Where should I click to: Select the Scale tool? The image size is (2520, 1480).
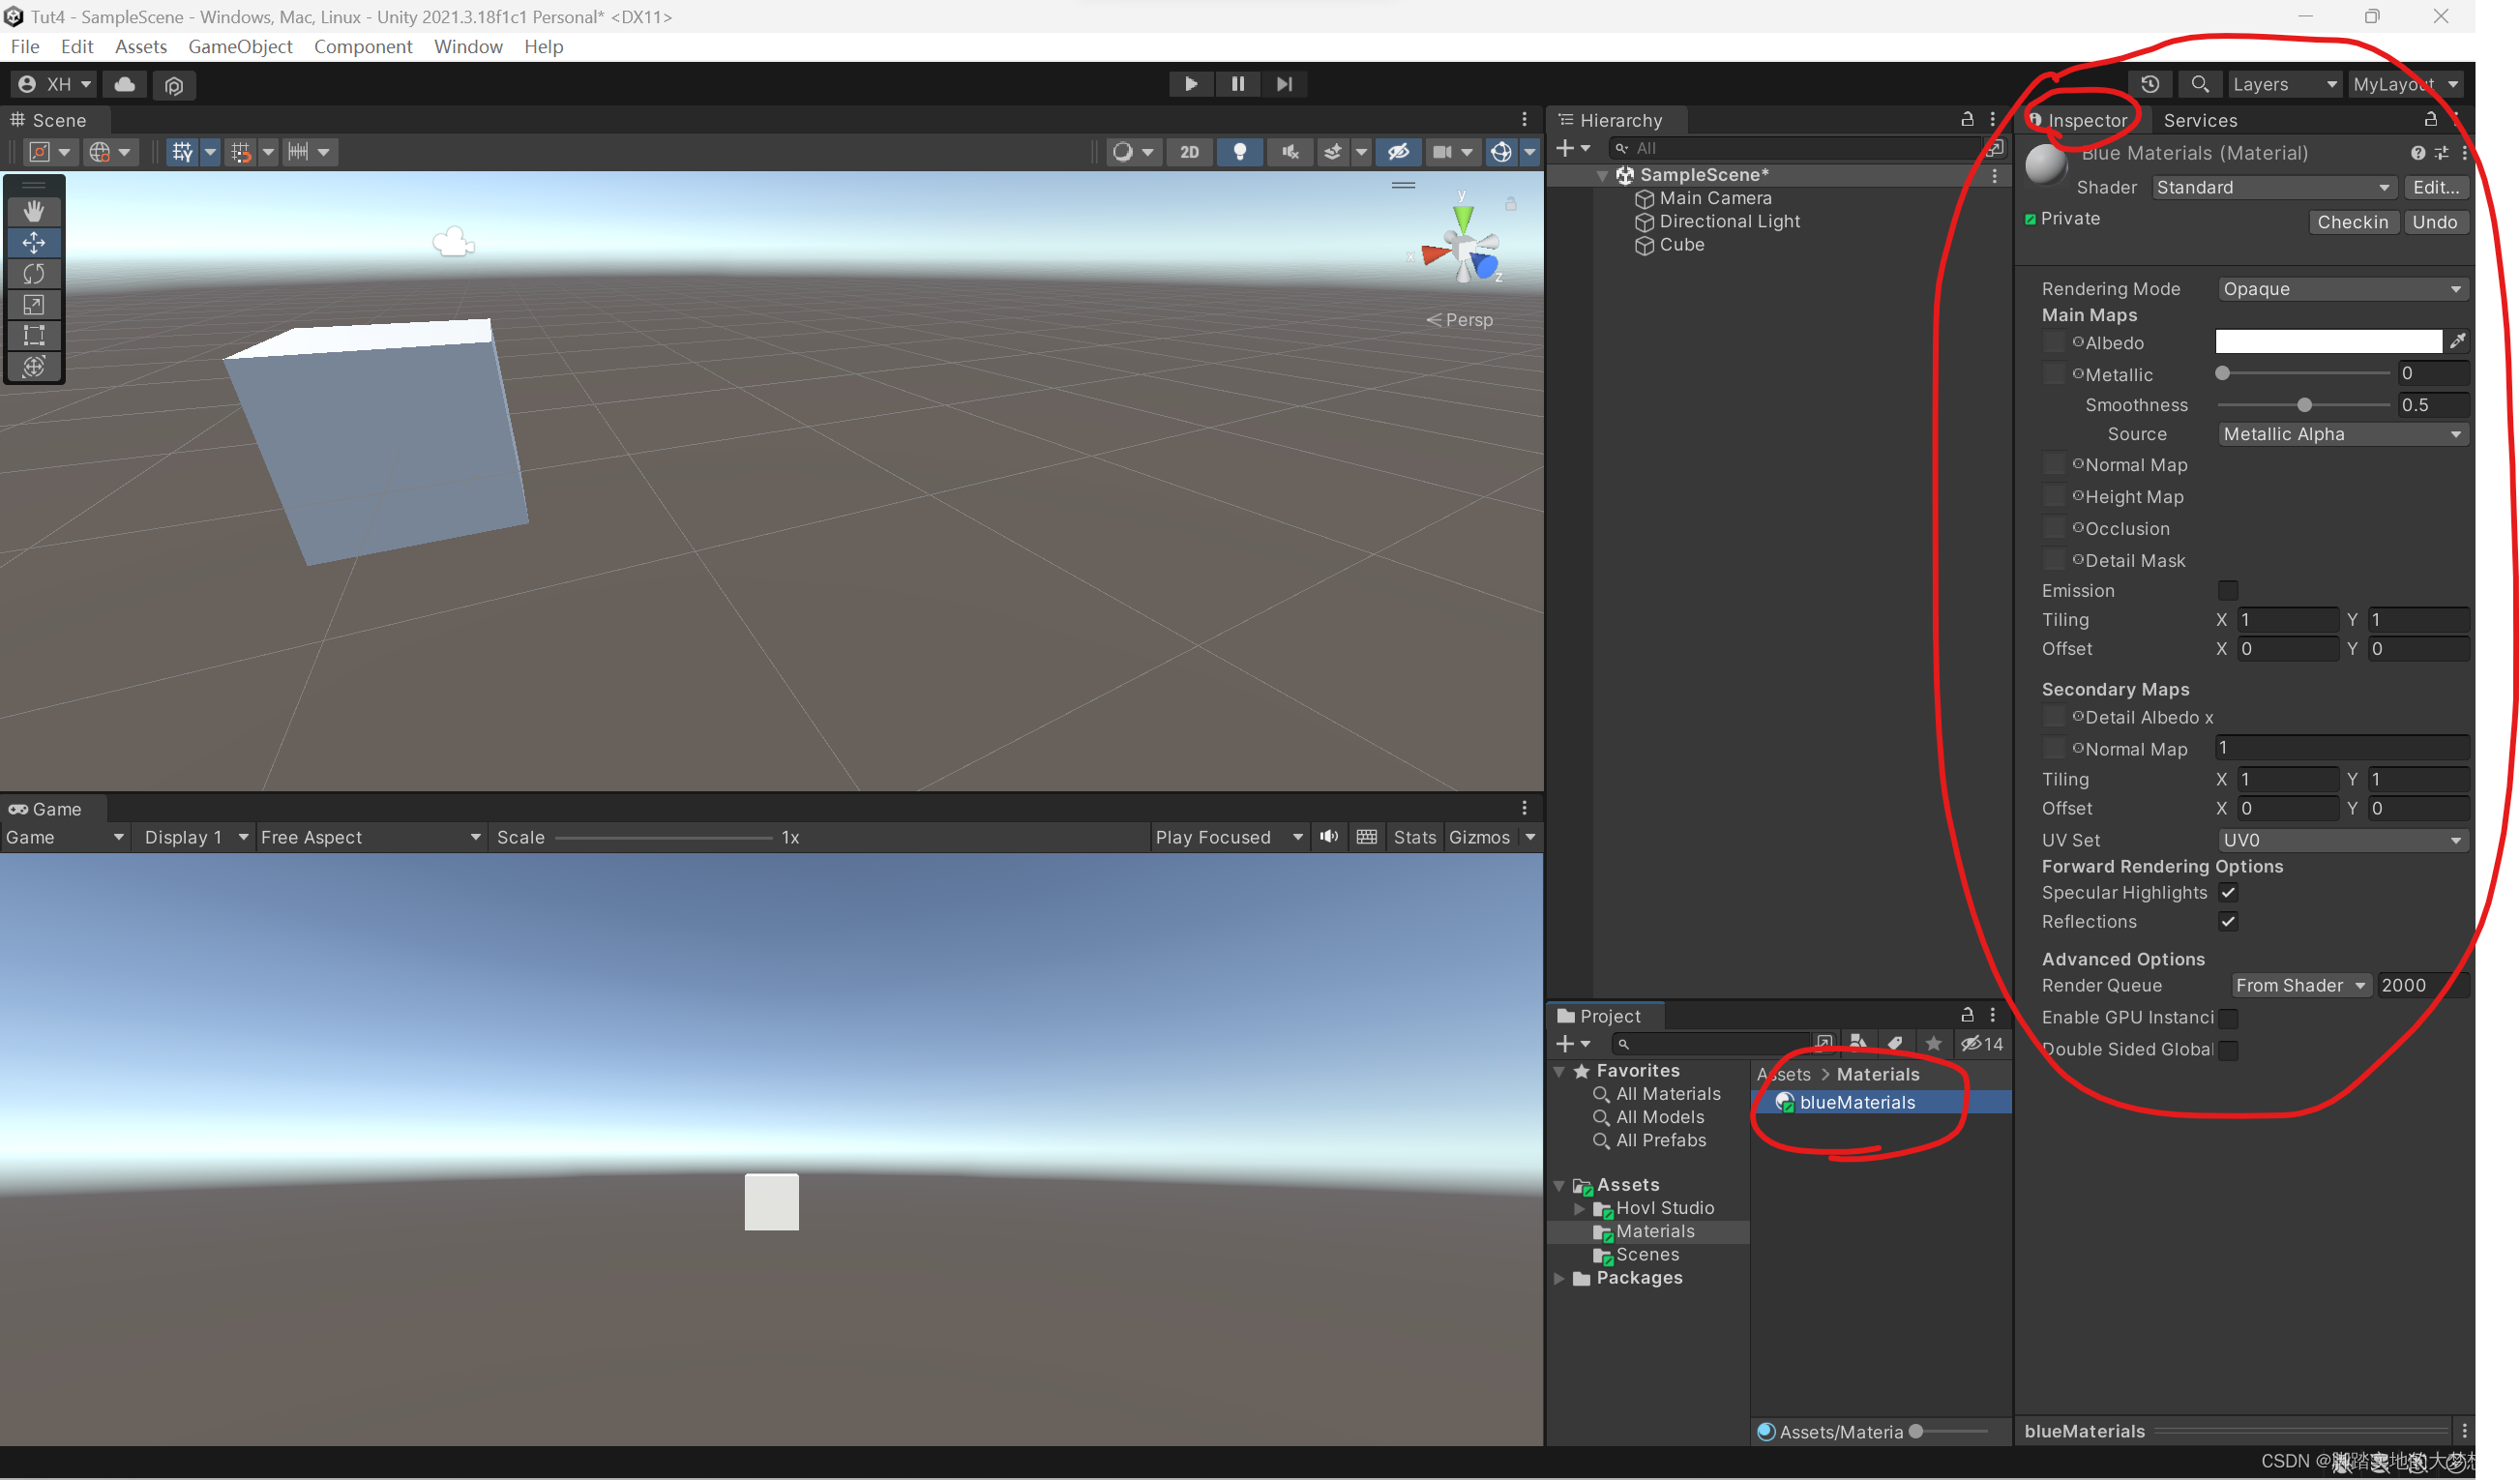[x=34, y=304]
